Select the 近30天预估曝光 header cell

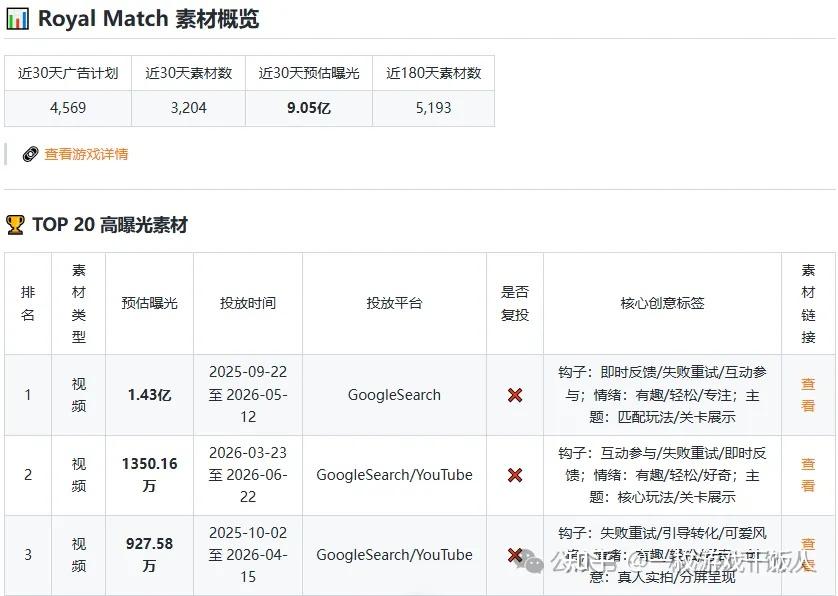(x=309, y=73)
